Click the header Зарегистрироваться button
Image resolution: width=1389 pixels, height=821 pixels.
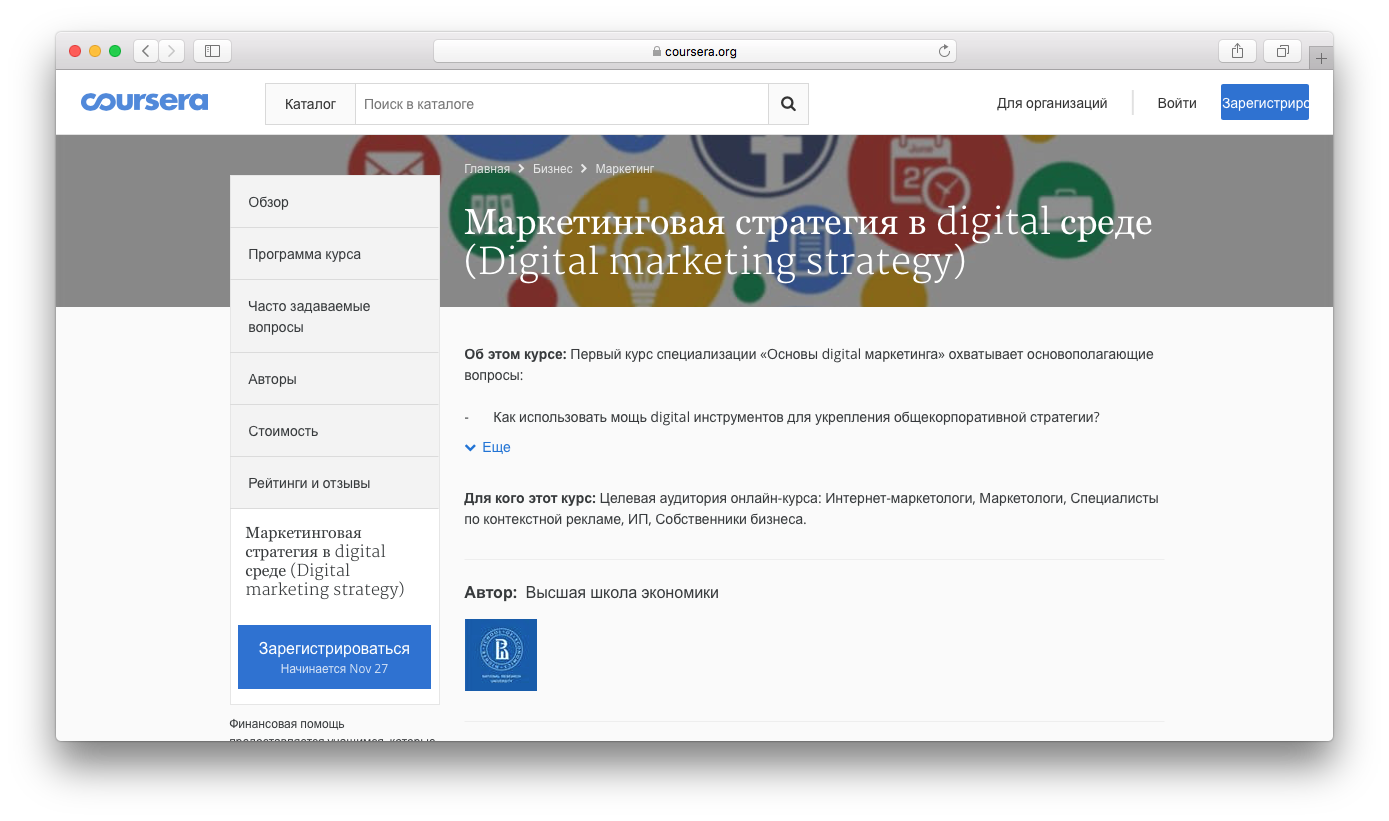[1265, 102]
